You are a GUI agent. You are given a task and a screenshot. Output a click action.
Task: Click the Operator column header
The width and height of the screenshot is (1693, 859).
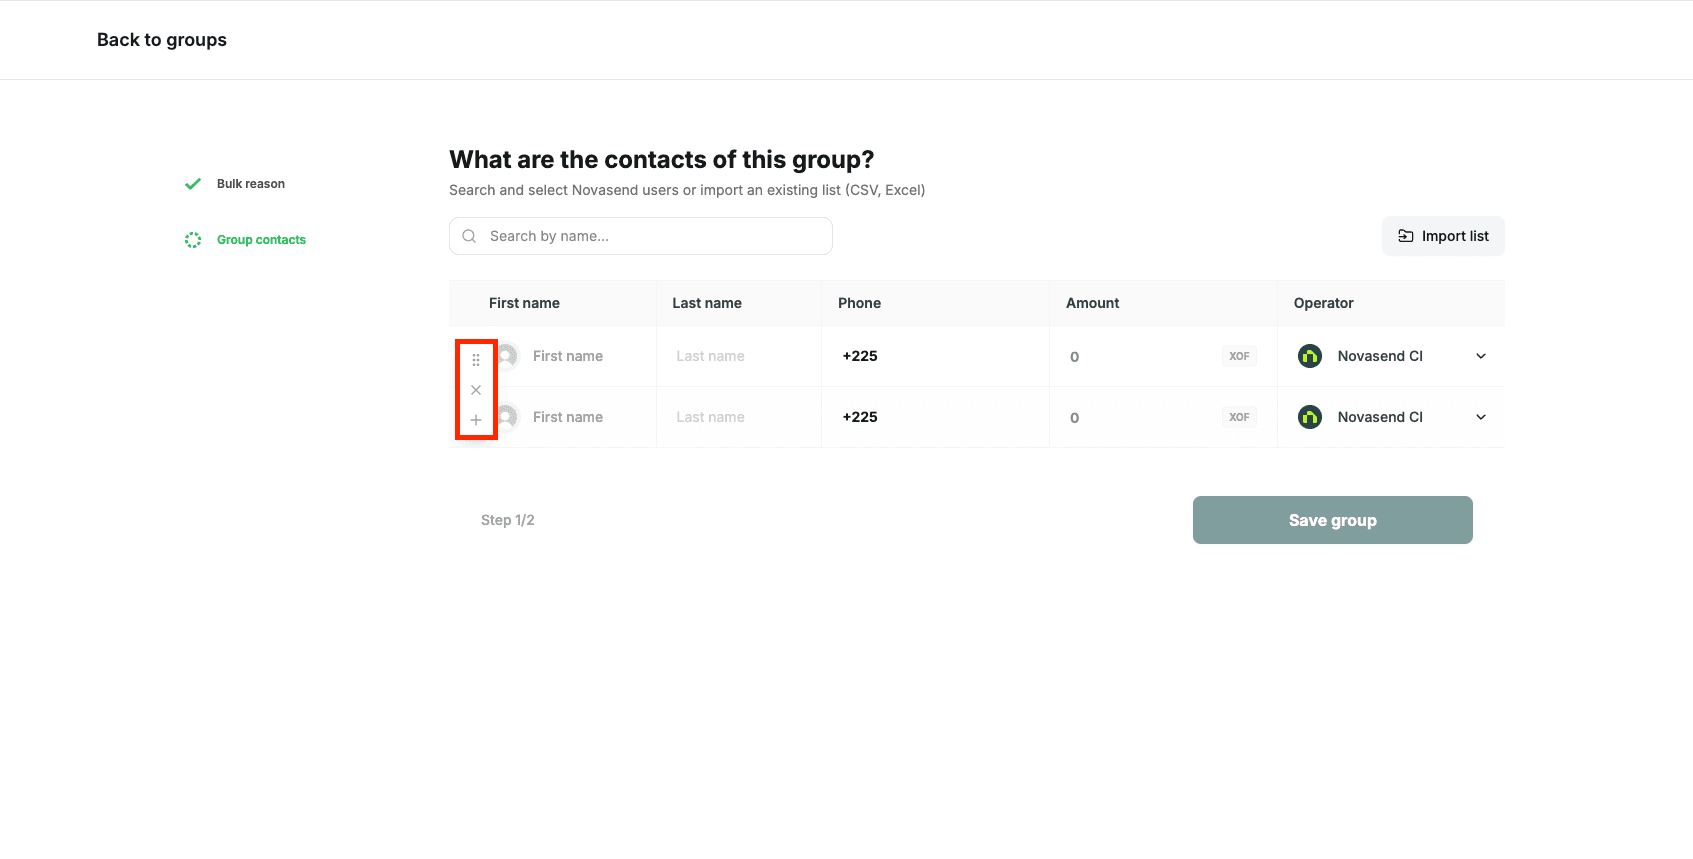pos(1324,303)
